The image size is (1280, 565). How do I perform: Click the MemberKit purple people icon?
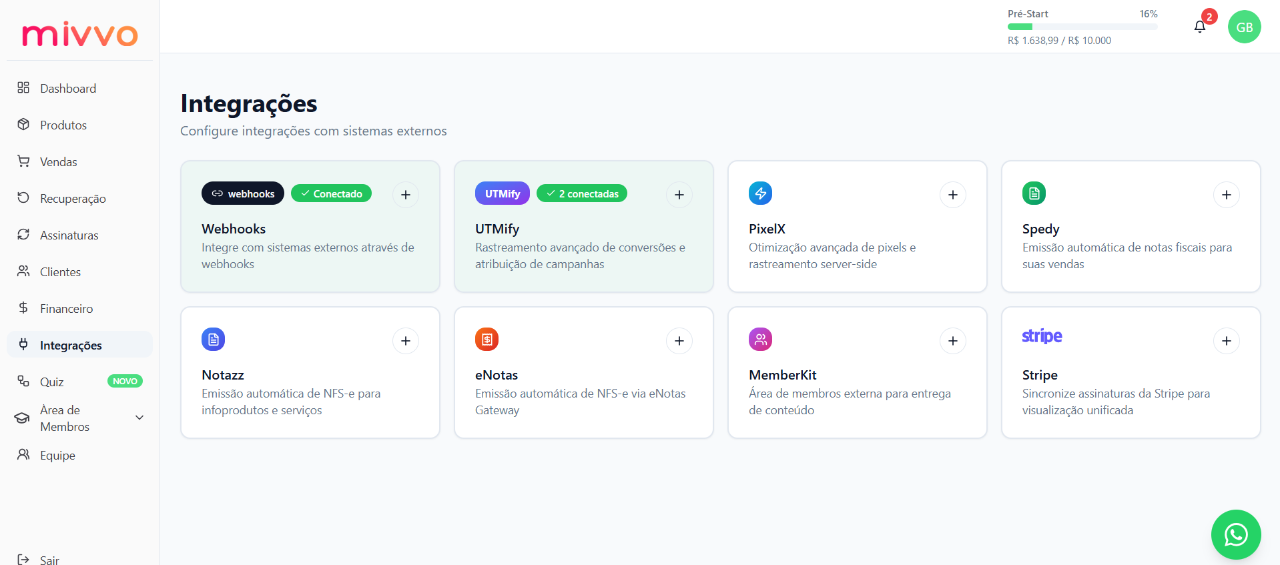click(760, 339)
